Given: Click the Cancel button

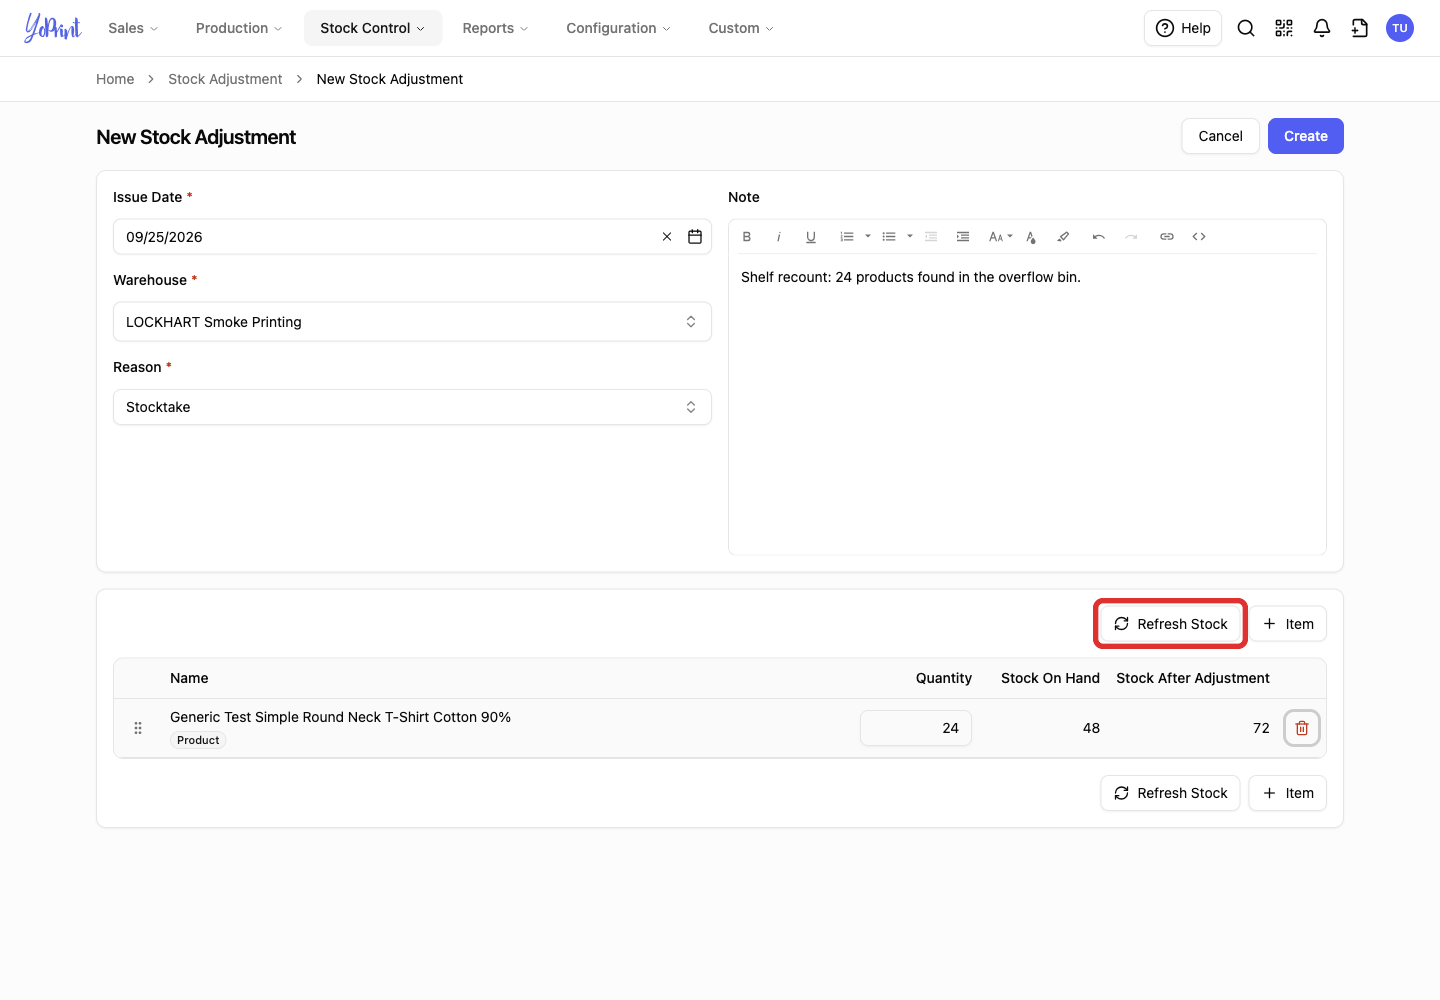Looking at the screenshot, I should (1221, 136).
